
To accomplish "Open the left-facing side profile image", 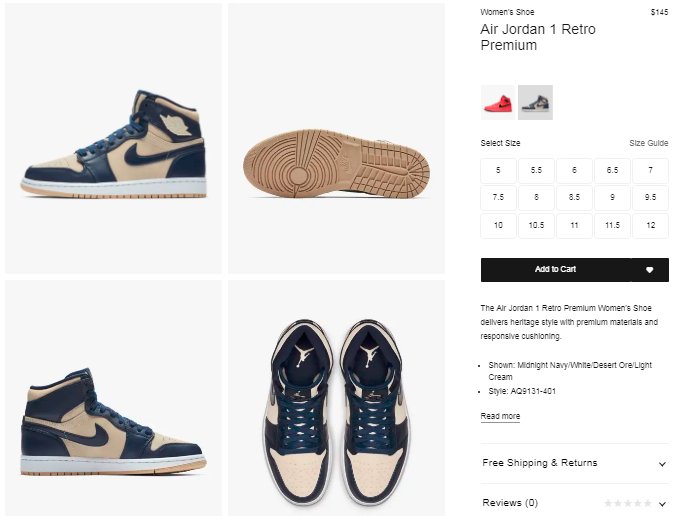I will click(x=114, y=139).
